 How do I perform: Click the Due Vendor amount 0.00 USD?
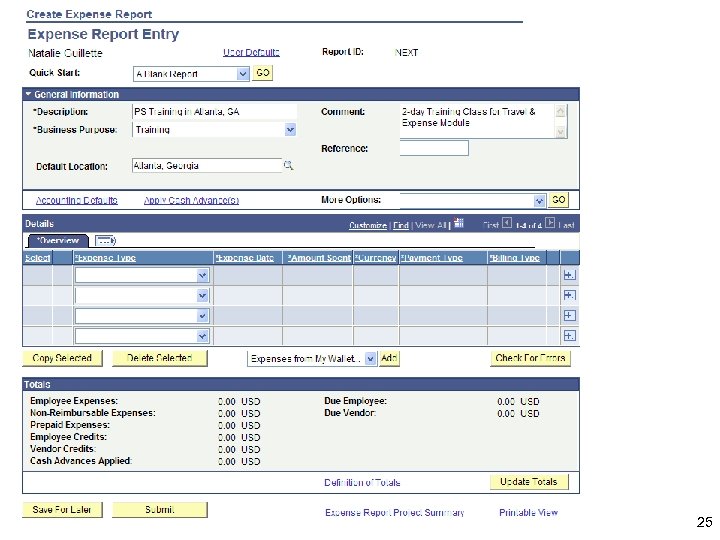pyautogui.click(x=518, y=413)
